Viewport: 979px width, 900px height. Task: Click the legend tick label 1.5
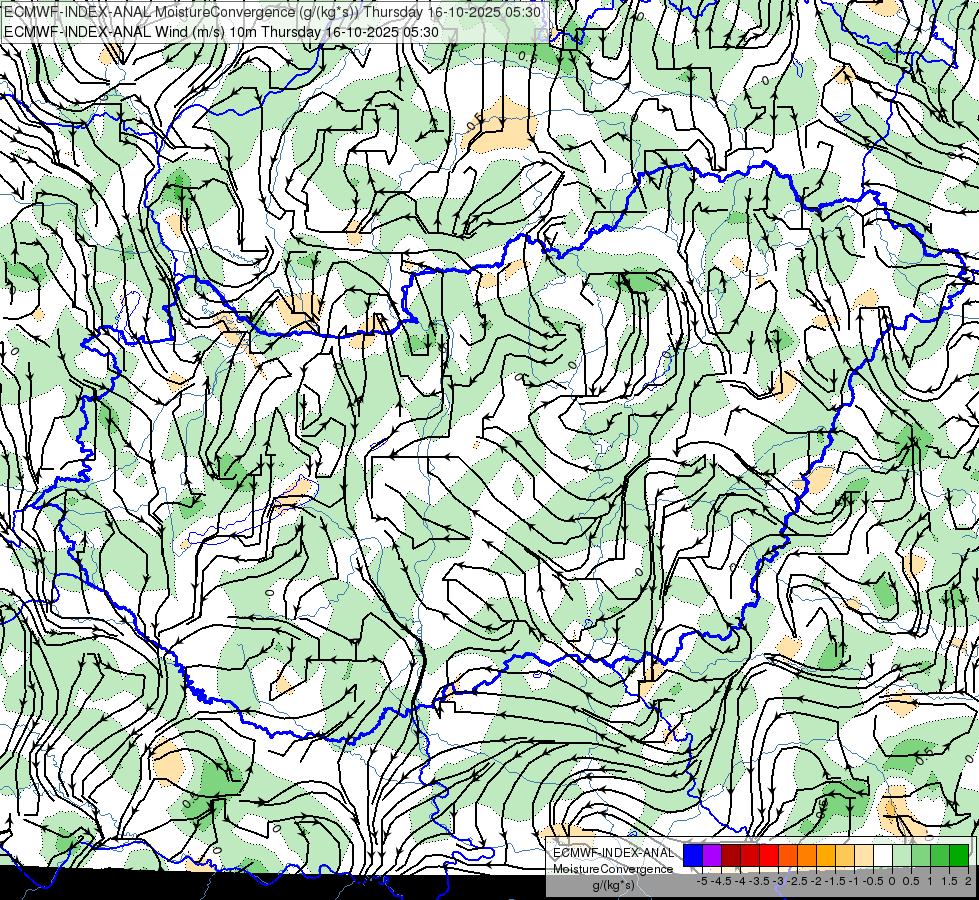point(950,881)
